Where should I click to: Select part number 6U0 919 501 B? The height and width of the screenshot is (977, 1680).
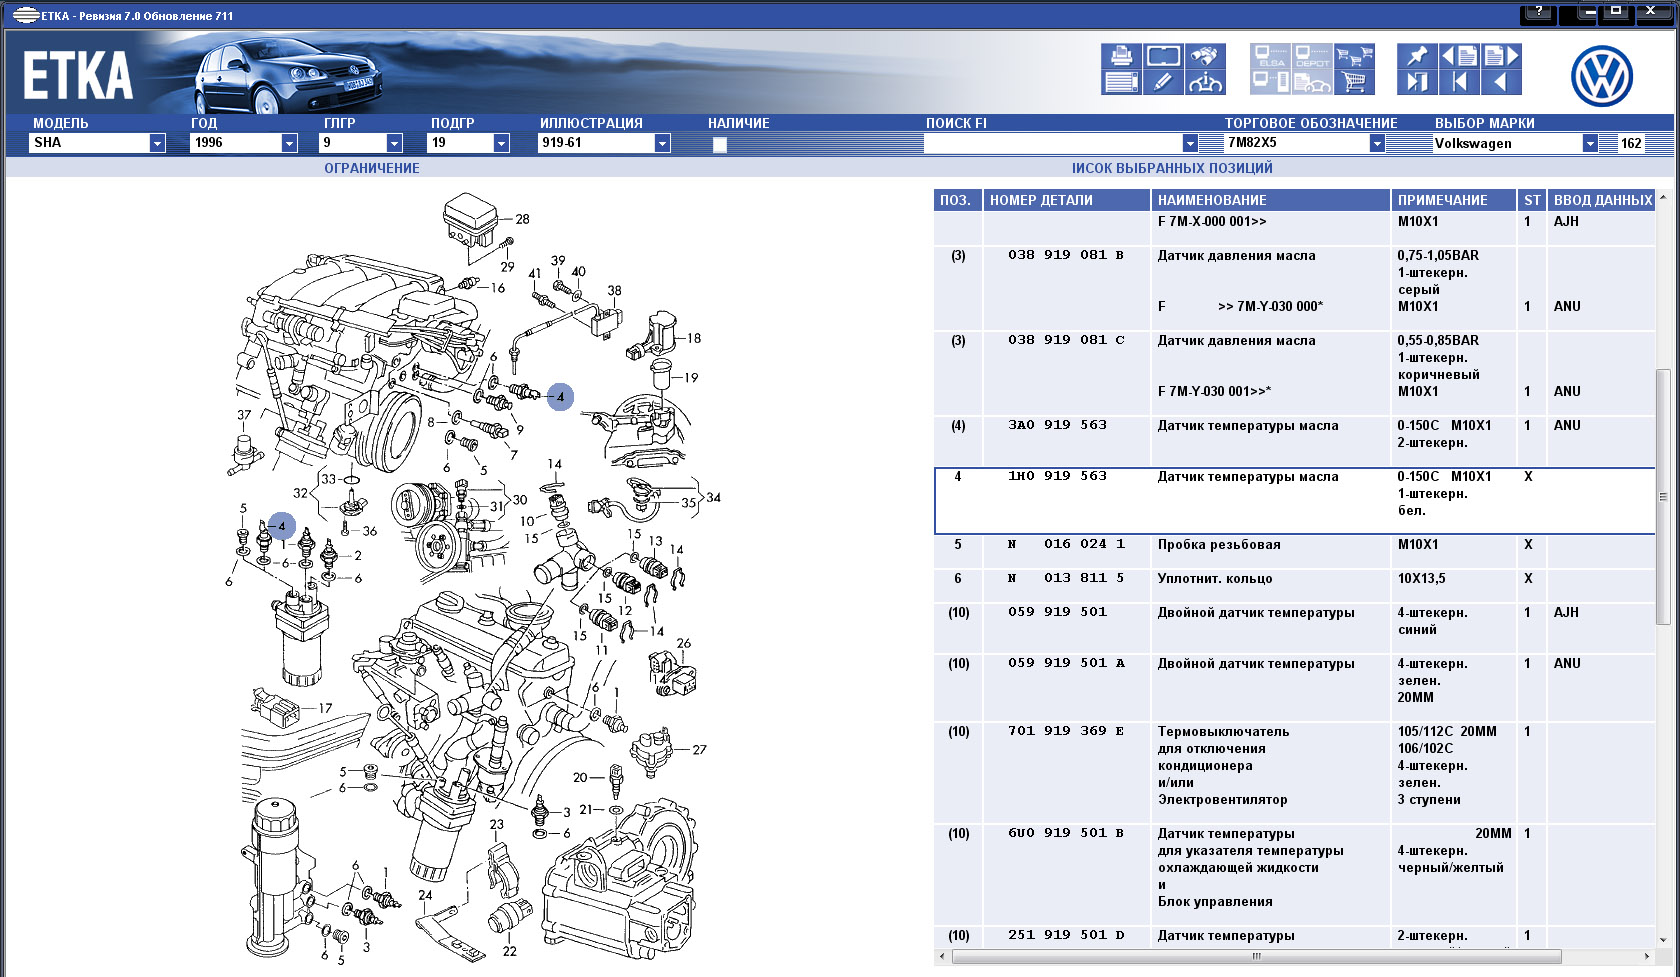coord(1066,833)
